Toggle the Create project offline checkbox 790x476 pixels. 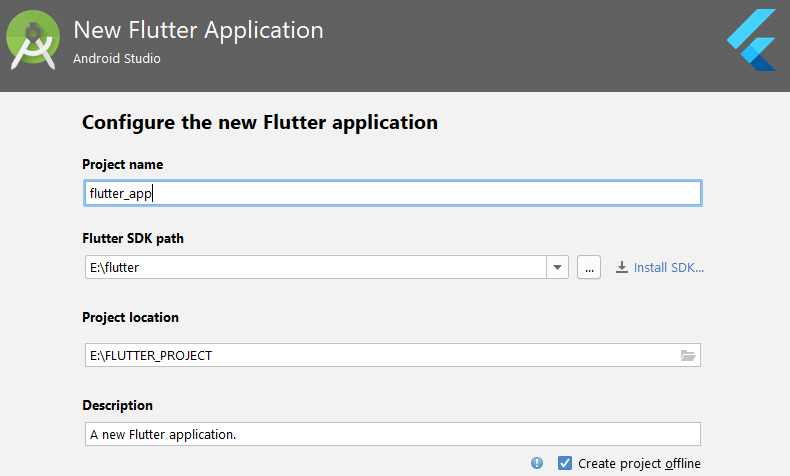click(x=565, y=463)
